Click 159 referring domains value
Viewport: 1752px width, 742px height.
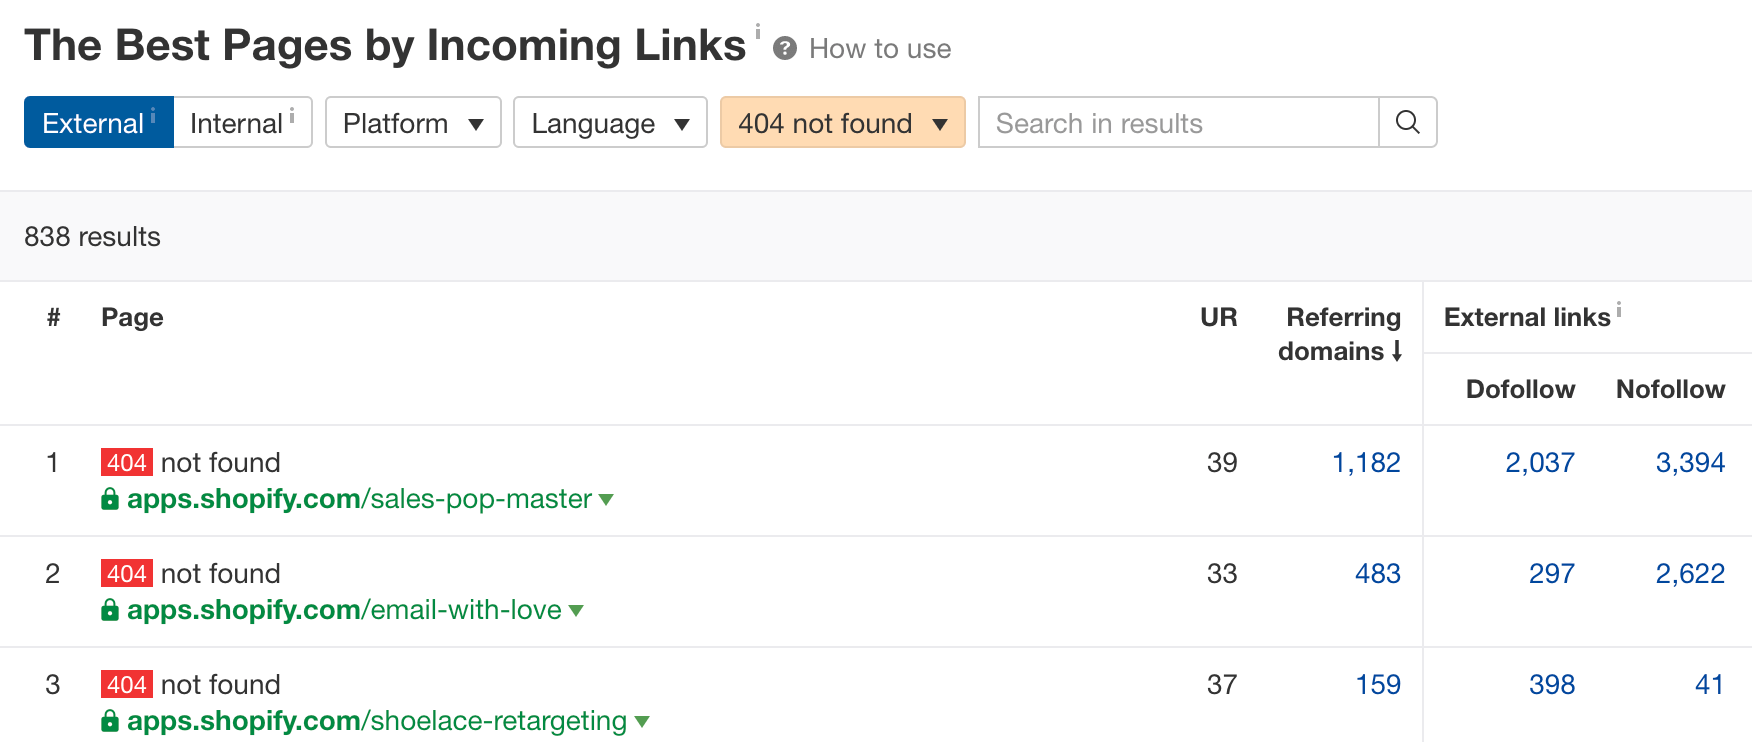tap(1378, 684)
